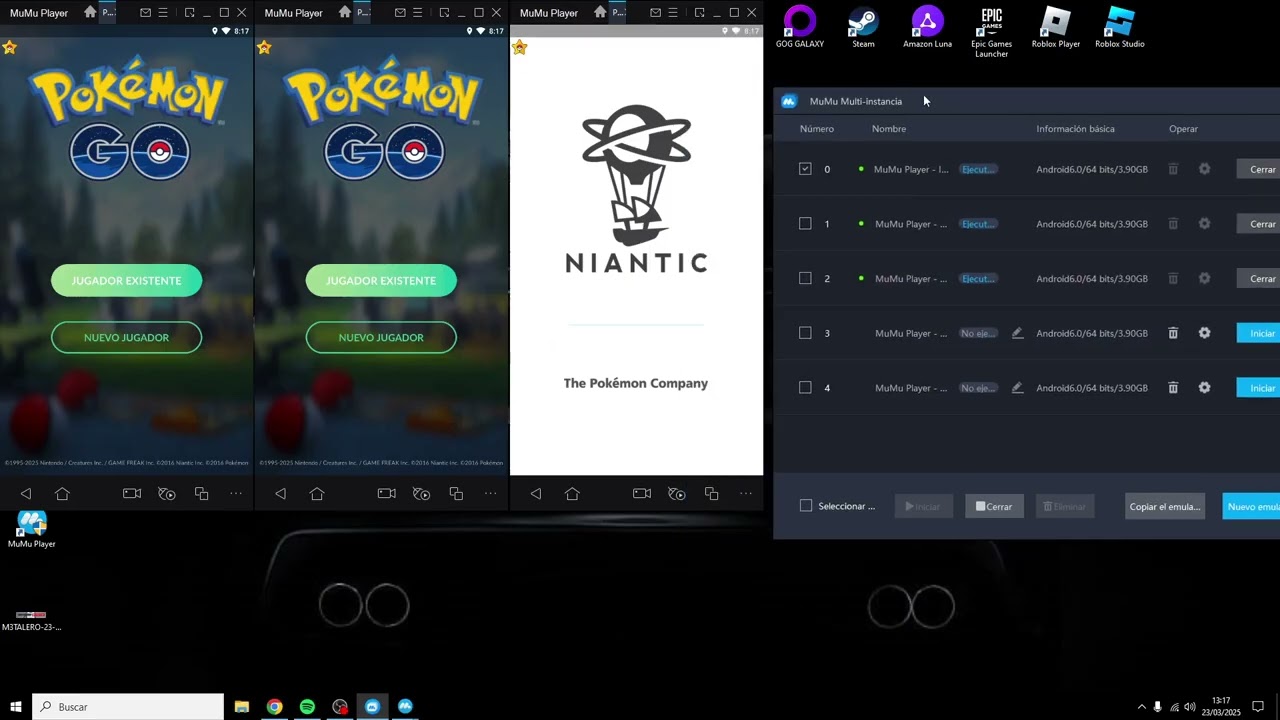Click Cerrar button for instance 2
Screen dimensions: 1280x720
[x=1259, y=279]
